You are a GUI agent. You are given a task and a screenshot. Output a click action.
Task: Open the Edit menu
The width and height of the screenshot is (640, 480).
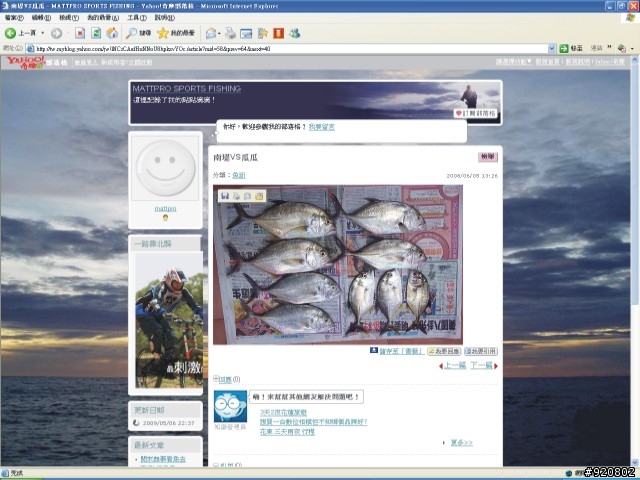41,18
